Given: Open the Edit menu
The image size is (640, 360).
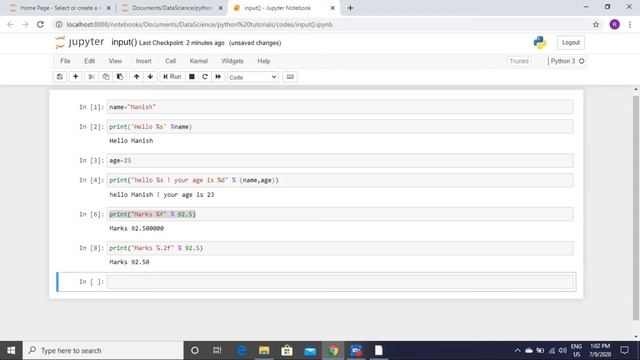Looking at the screenshot, I should pyautogui.click(x=89, y=61).
